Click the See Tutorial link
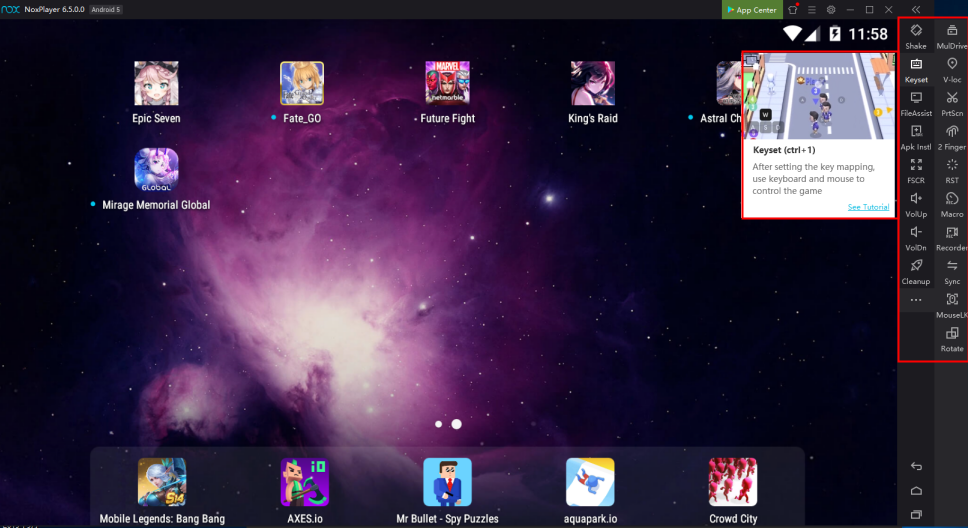Image resolution: width=968 pixels, height=528 pixels. tap(868, 207)
